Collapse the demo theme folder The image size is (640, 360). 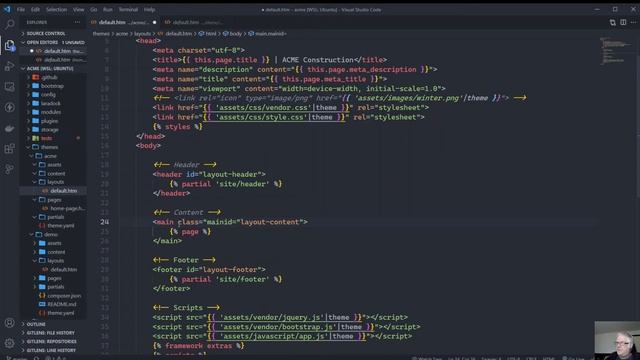pyautogui.click(x=51, y=234)
